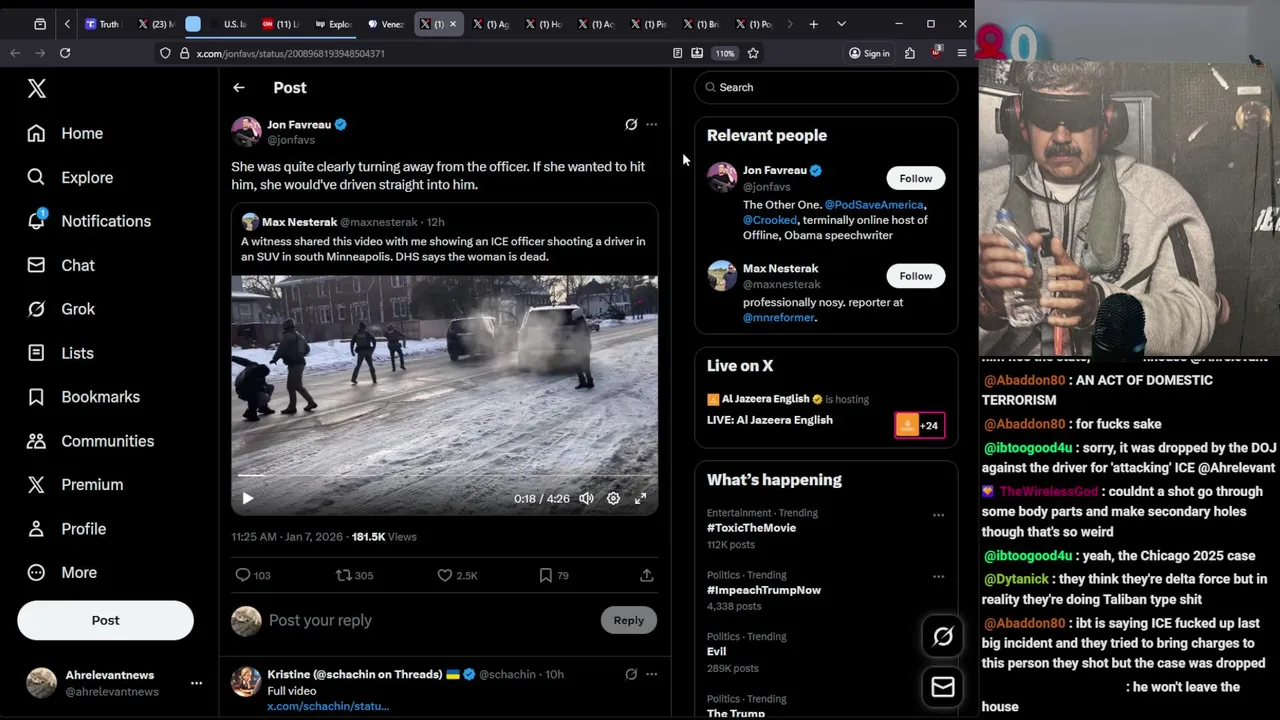Reload the page in browser toolbar
The height and width of the screenshot is (720, 1280).
(x=65, y=53)
